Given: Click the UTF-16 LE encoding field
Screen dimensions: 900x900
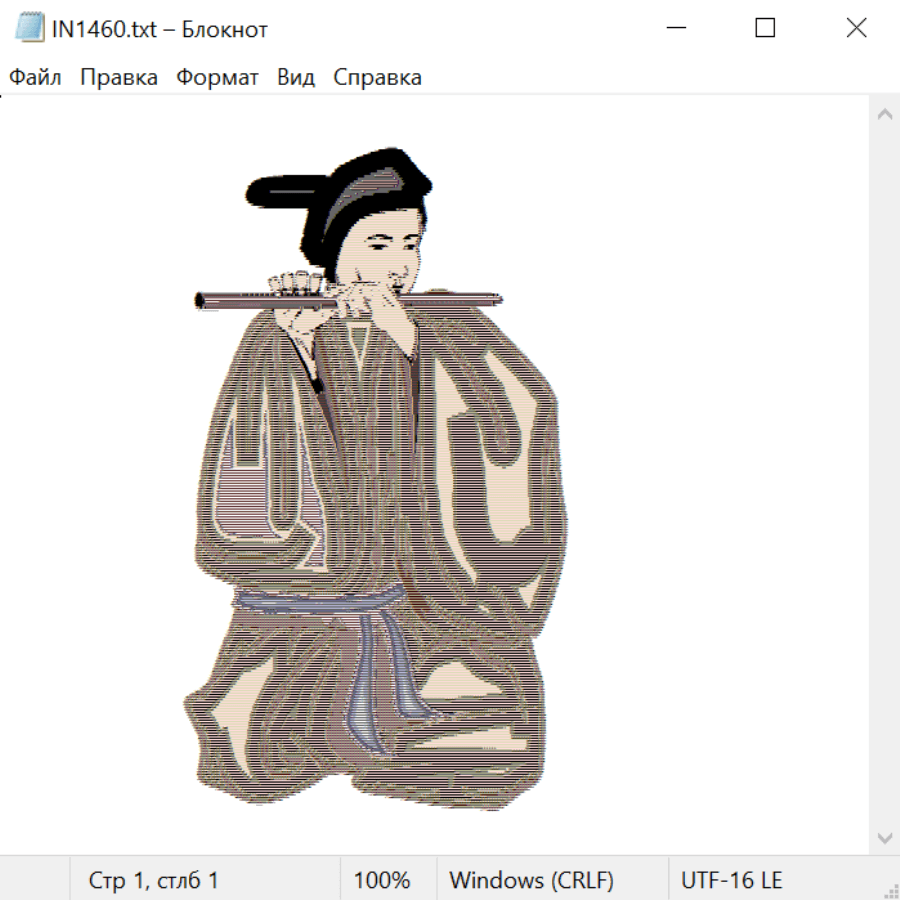Looking at the screenshot, I should point(732,881).
